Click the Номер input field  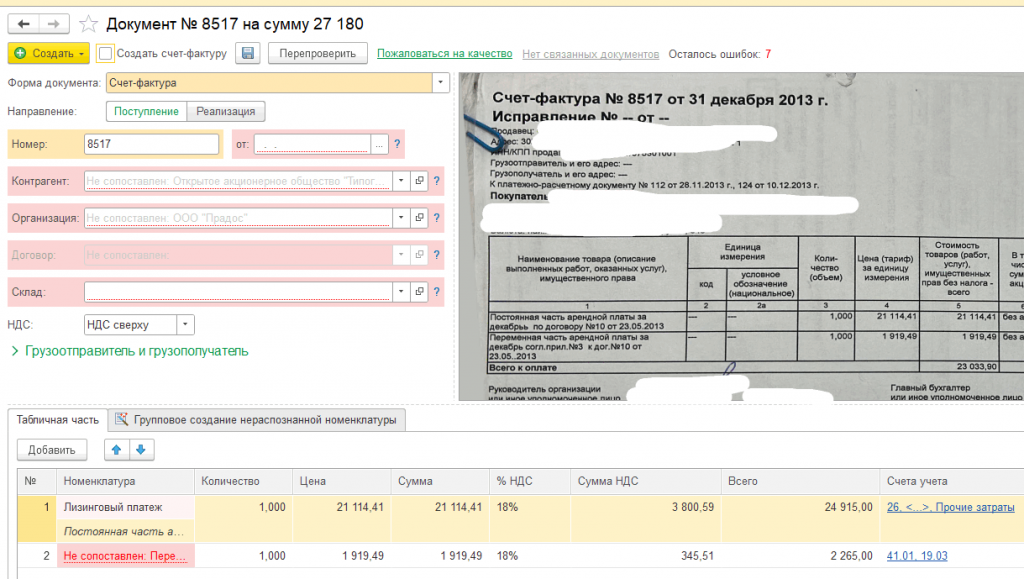pyautogui.click(x=152, y=144)
